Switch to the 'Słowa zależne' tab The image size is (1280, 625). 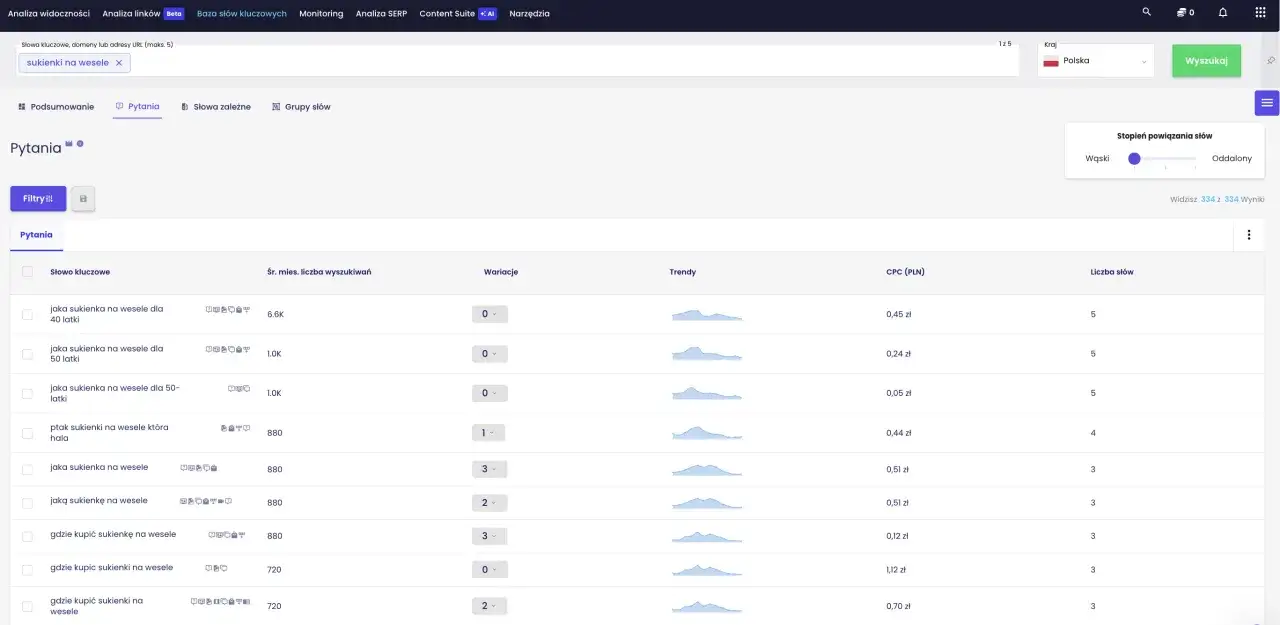pyautogui.click(x=215, y=106)
